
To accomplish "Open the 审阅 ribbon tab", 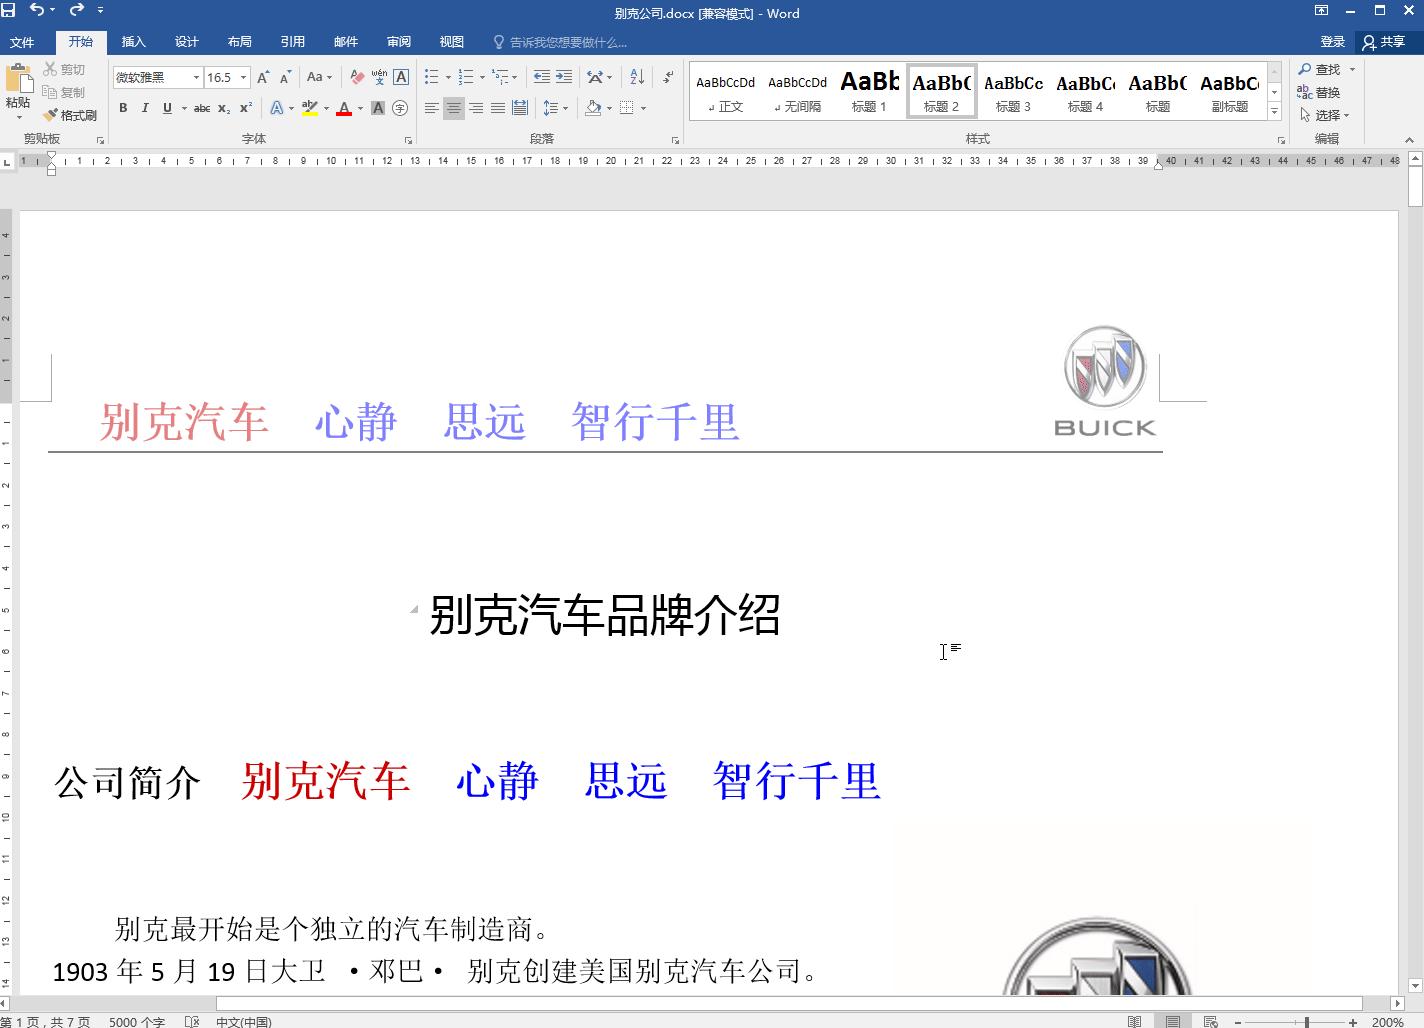I will tap(399, 42).
